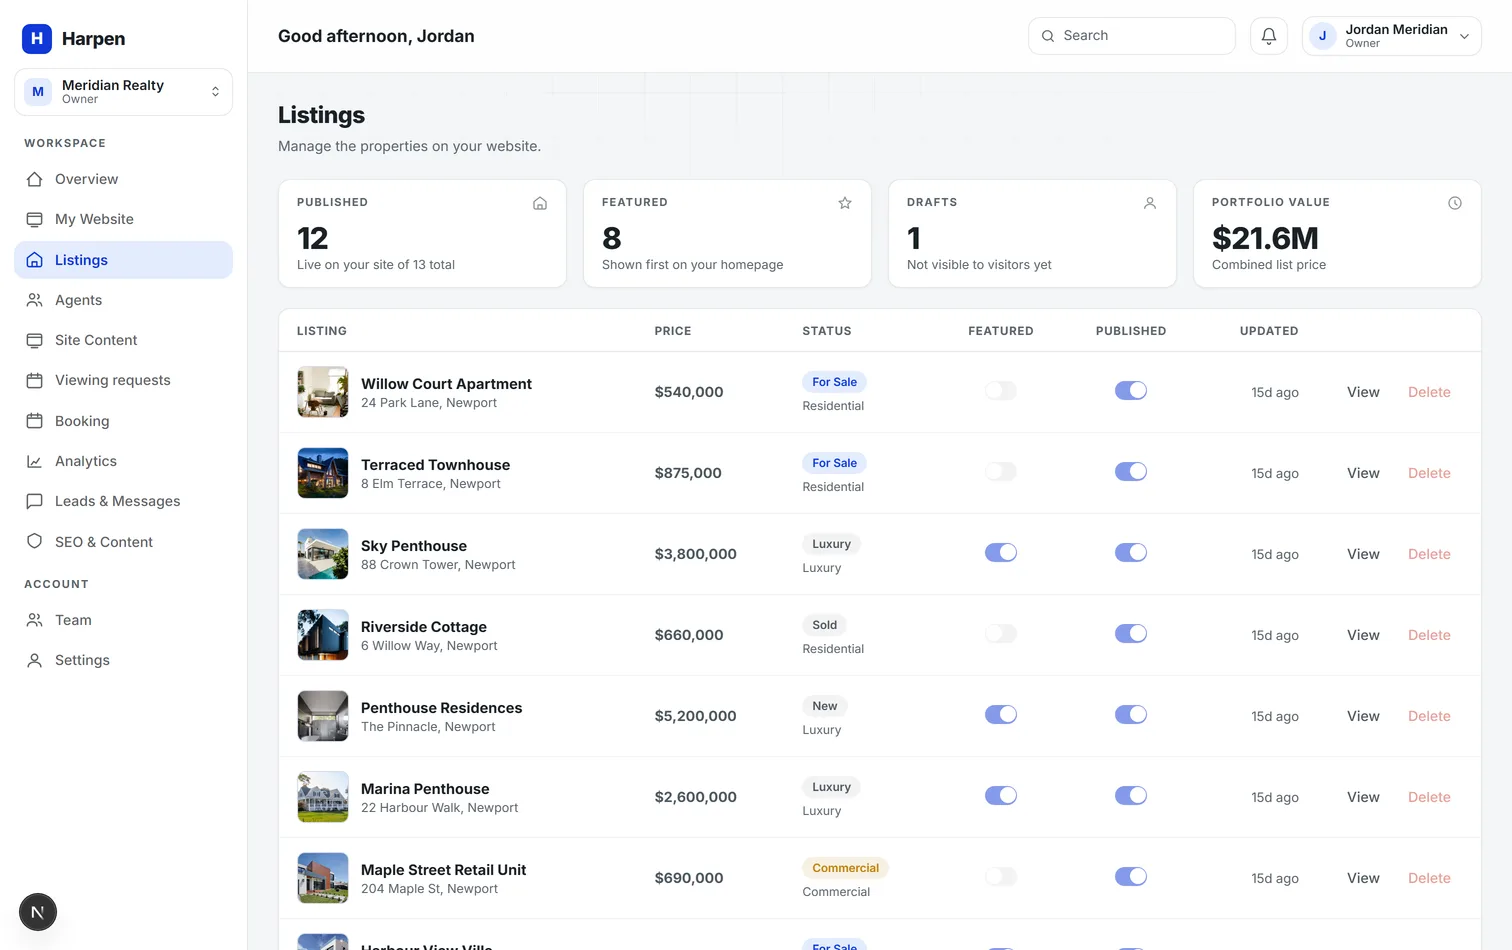
Task: Open the notifications bell
Action: tap(1269, 36)
